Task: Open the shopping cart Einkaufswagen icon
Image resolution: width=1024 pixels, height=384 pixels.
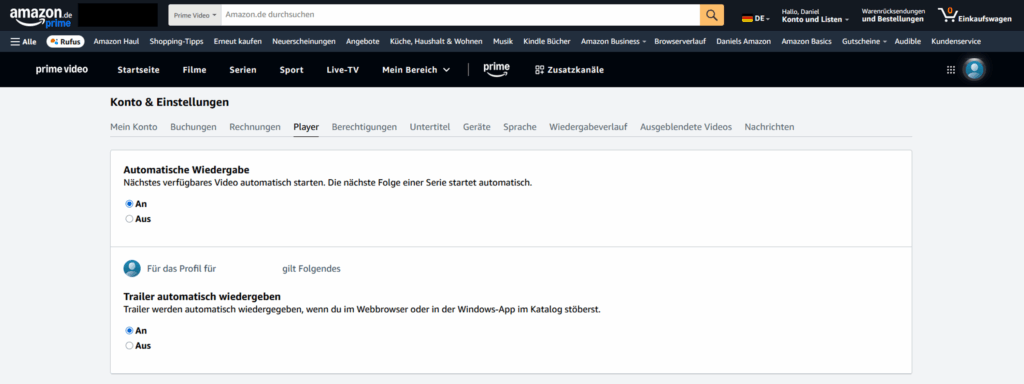Action: 974,15
